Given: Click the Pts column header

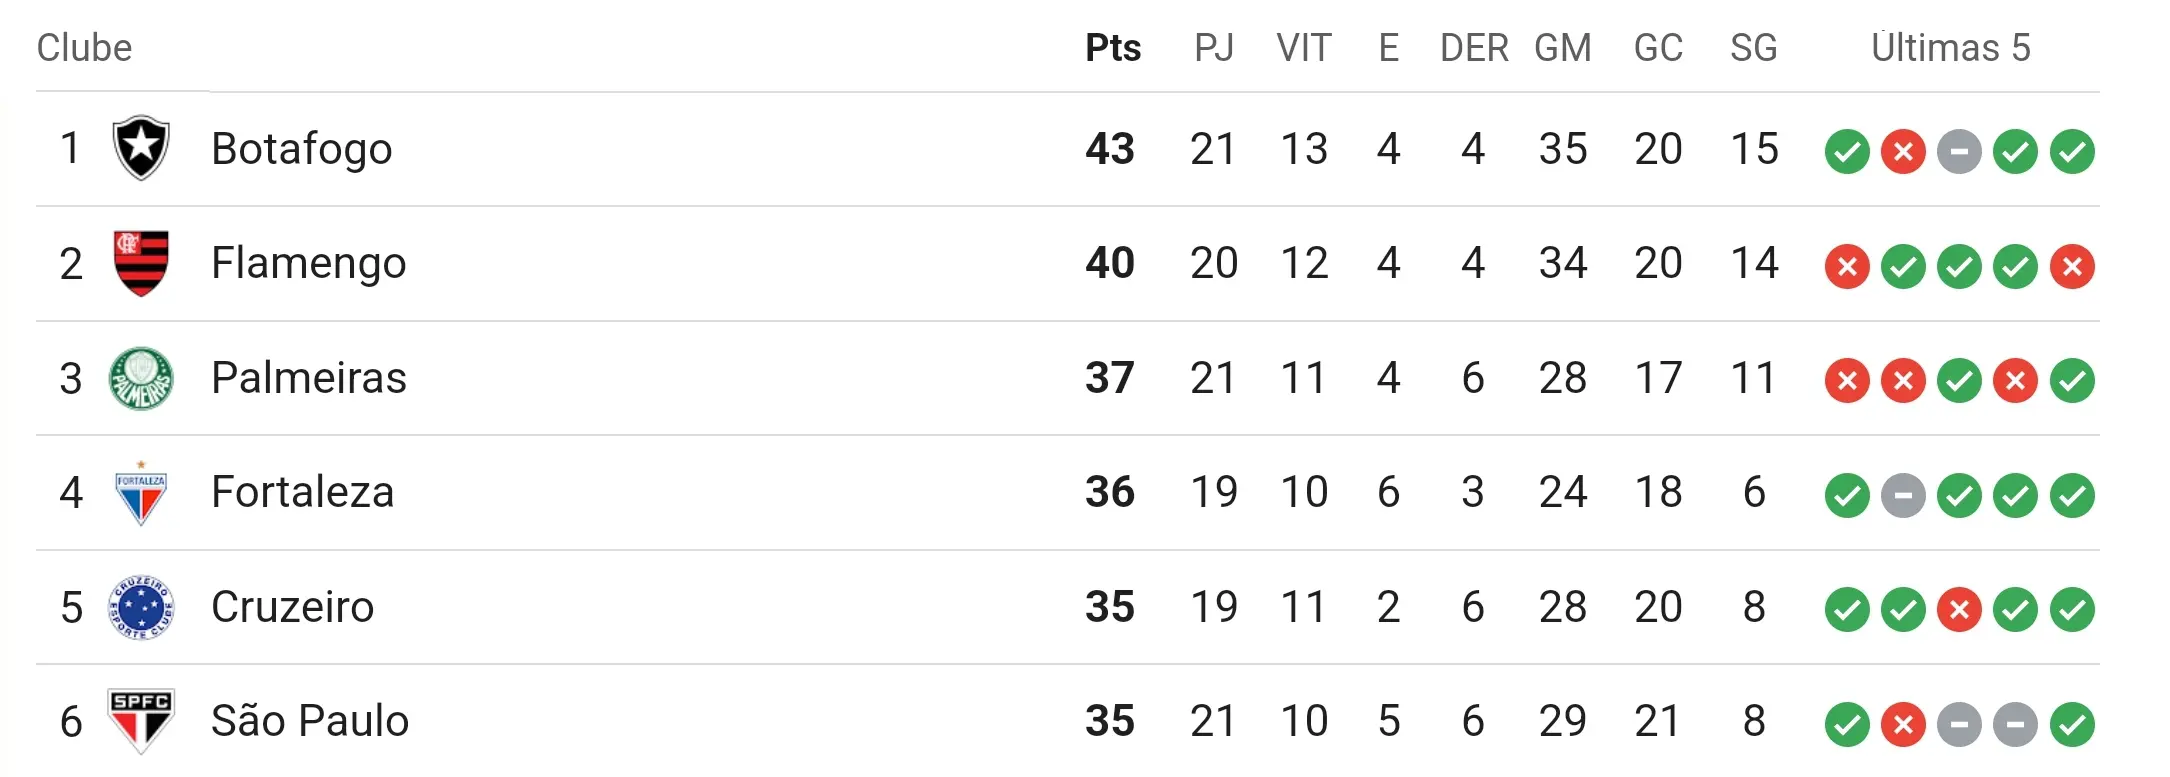Looking at the screenshot, I should (x=1113, y=48).
